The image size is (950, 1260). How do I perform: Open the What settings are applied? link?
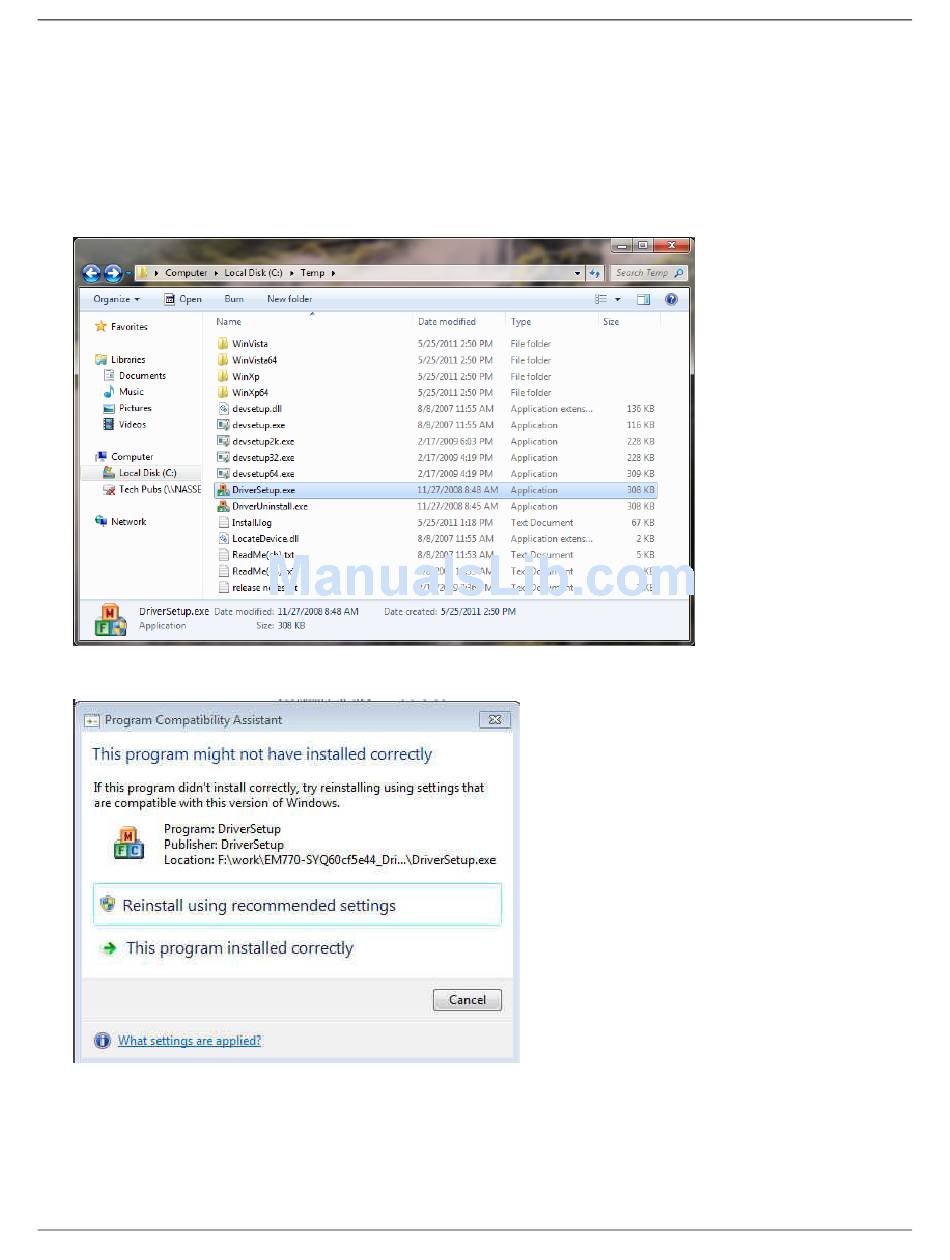pyautogui.click(x=189, y=1041)
